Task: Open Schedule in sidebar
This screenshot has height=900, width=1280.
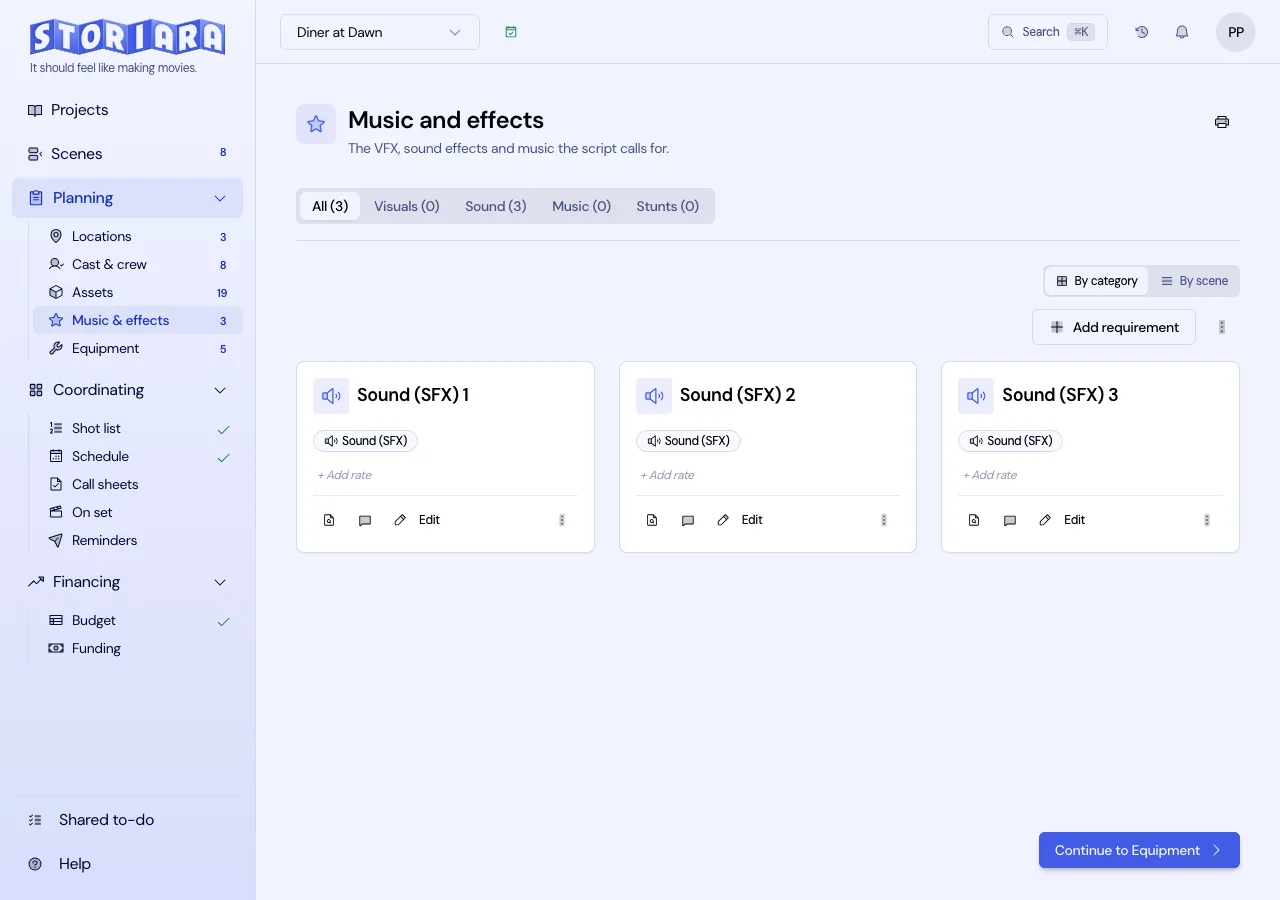Action: click(x=138, y=457)
